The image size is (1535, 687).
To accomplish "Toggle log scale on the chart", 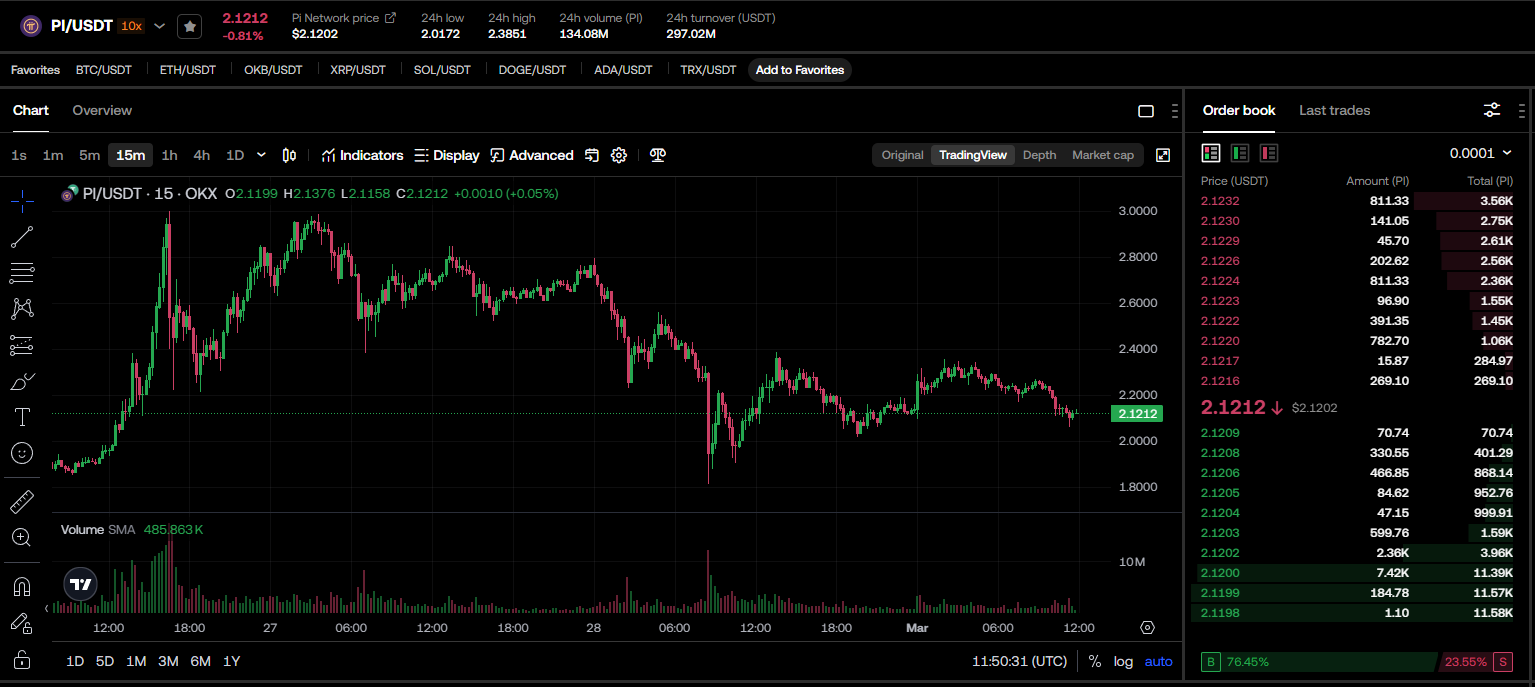I will (1124, 661).
